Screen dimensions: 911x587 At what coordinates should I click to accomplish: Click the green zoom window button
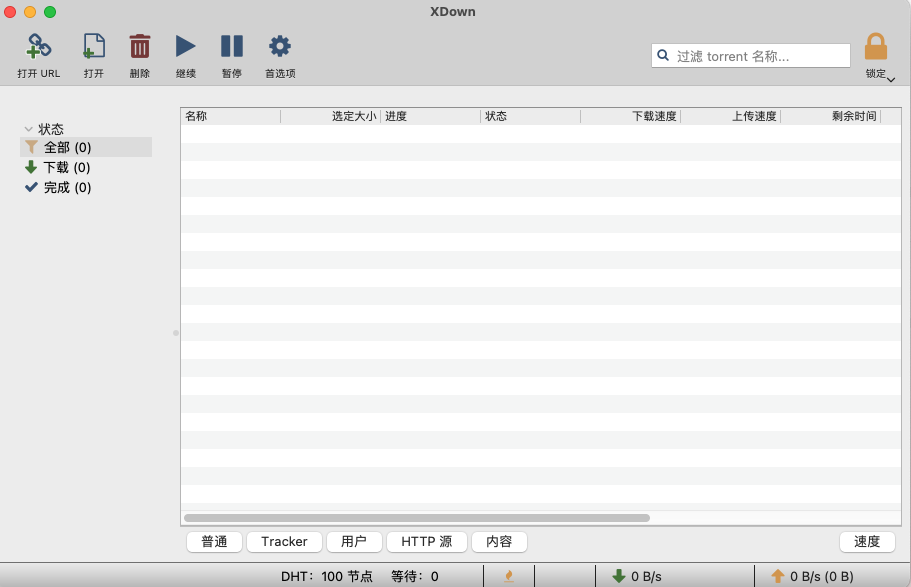point(50,12)
